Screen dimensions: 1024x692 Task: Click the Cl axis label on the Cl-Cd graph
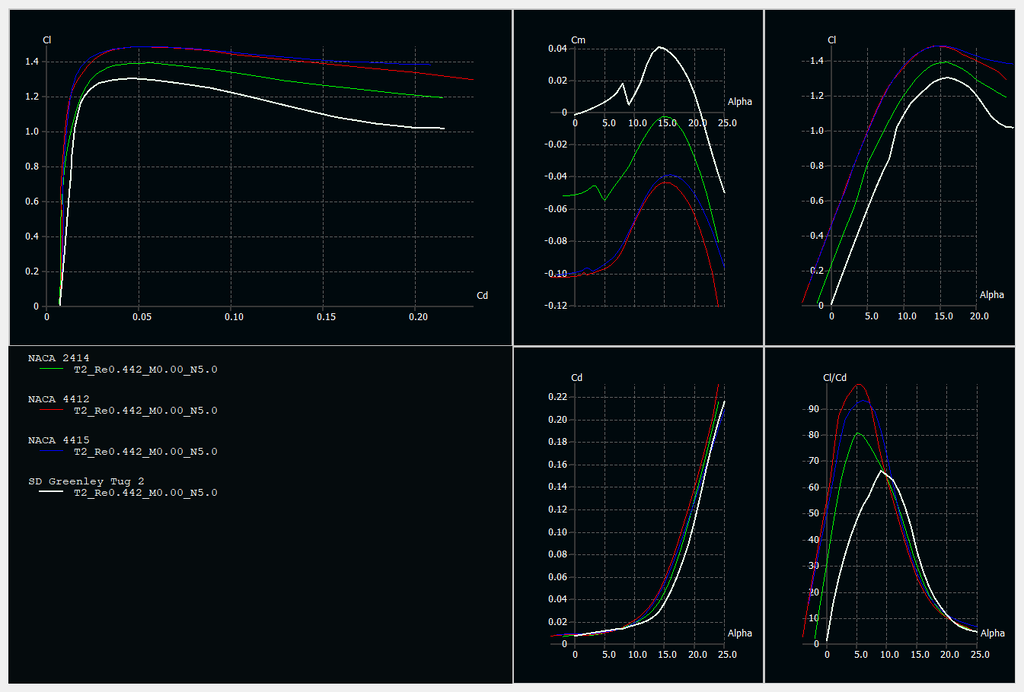(x=47, y=40)
